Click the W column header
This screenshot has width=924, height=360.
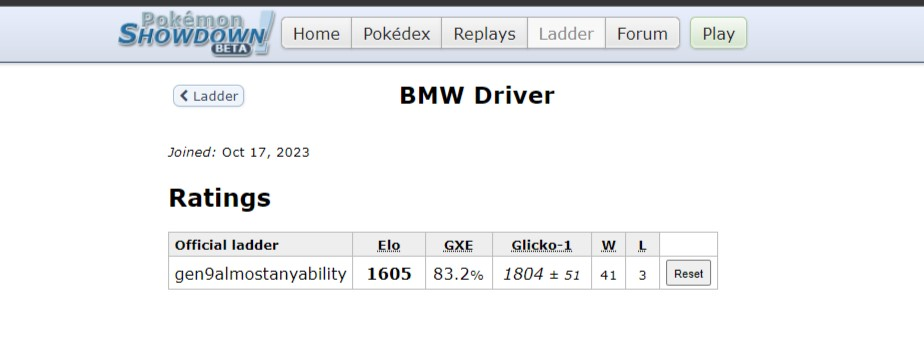click(608, 245)
